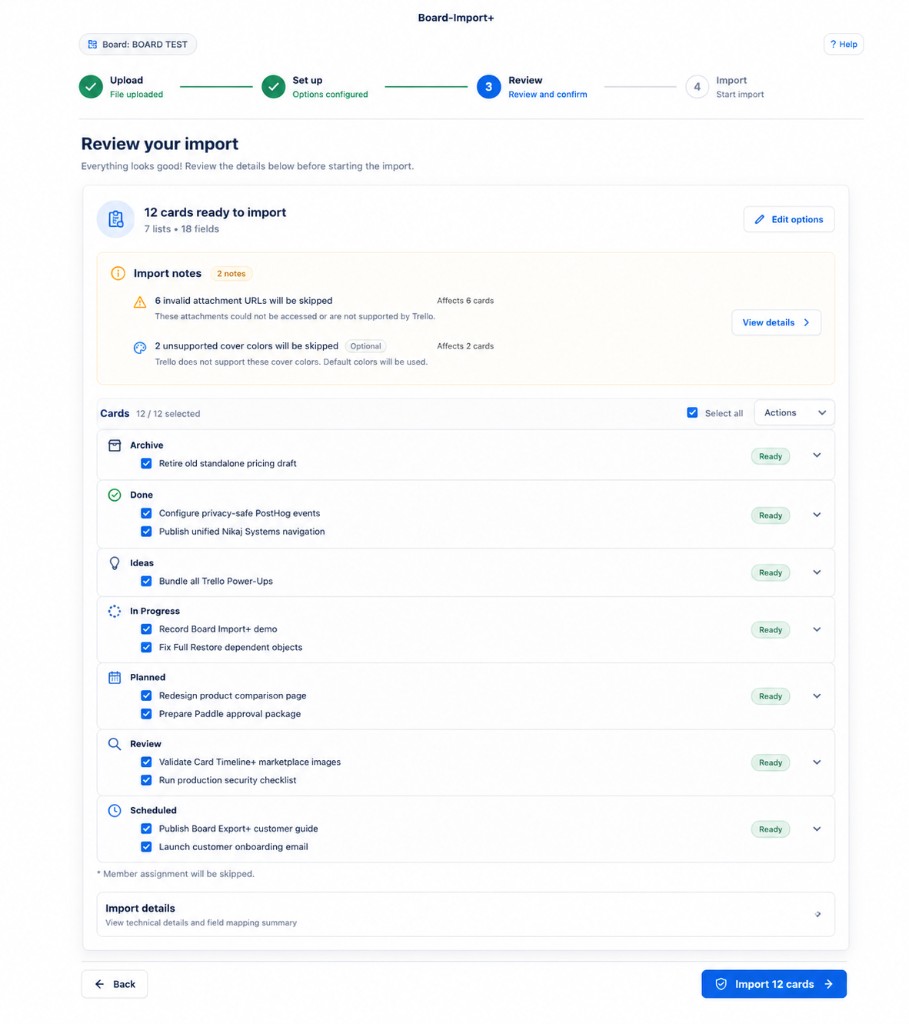Open Help
Viewport: 909px width, 1024px height.
click(x=843, y=44)
